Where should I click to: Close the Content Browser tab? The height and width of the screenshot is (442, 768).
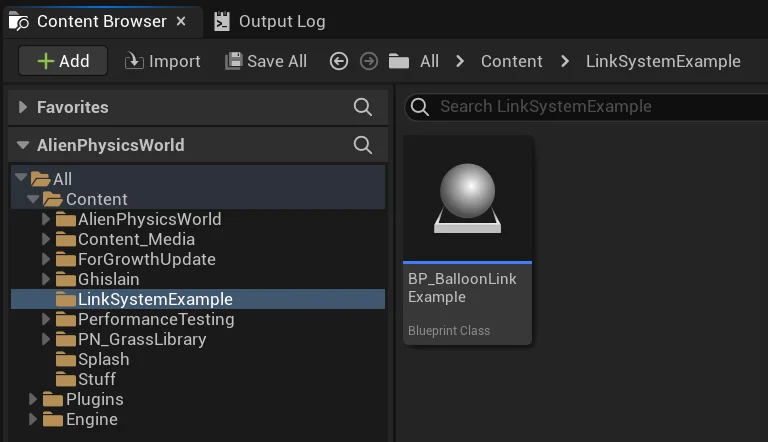tap(180, 21)
